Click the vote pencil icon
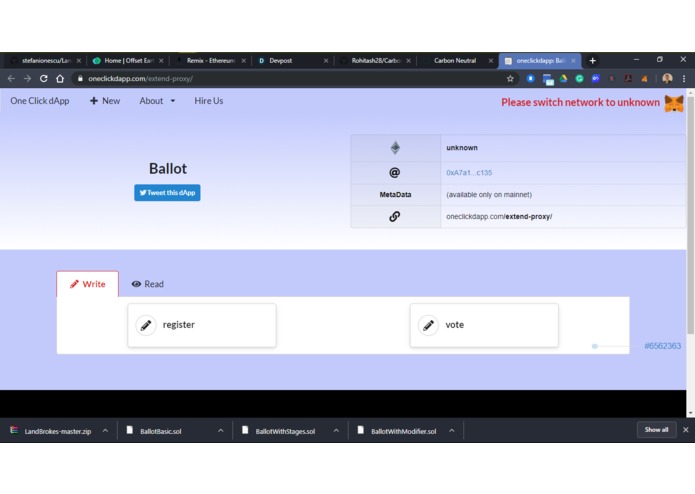Screen dimensions: 695x494 (x=428, y=325)
